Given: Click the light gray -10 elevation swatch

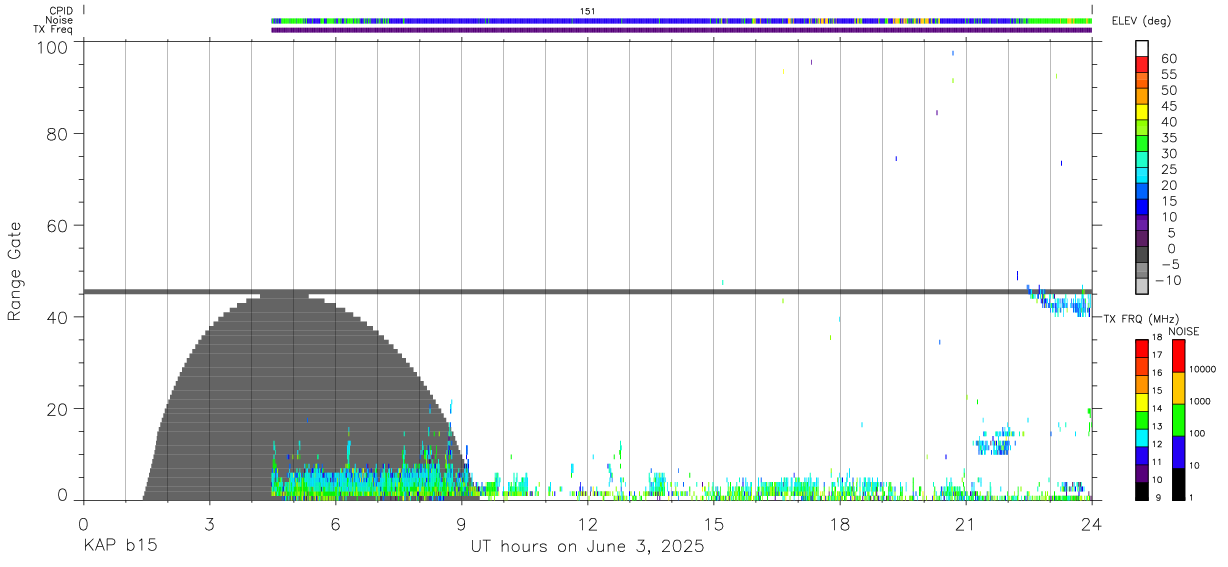Looking at the screenshot, I should (1142, 286).
